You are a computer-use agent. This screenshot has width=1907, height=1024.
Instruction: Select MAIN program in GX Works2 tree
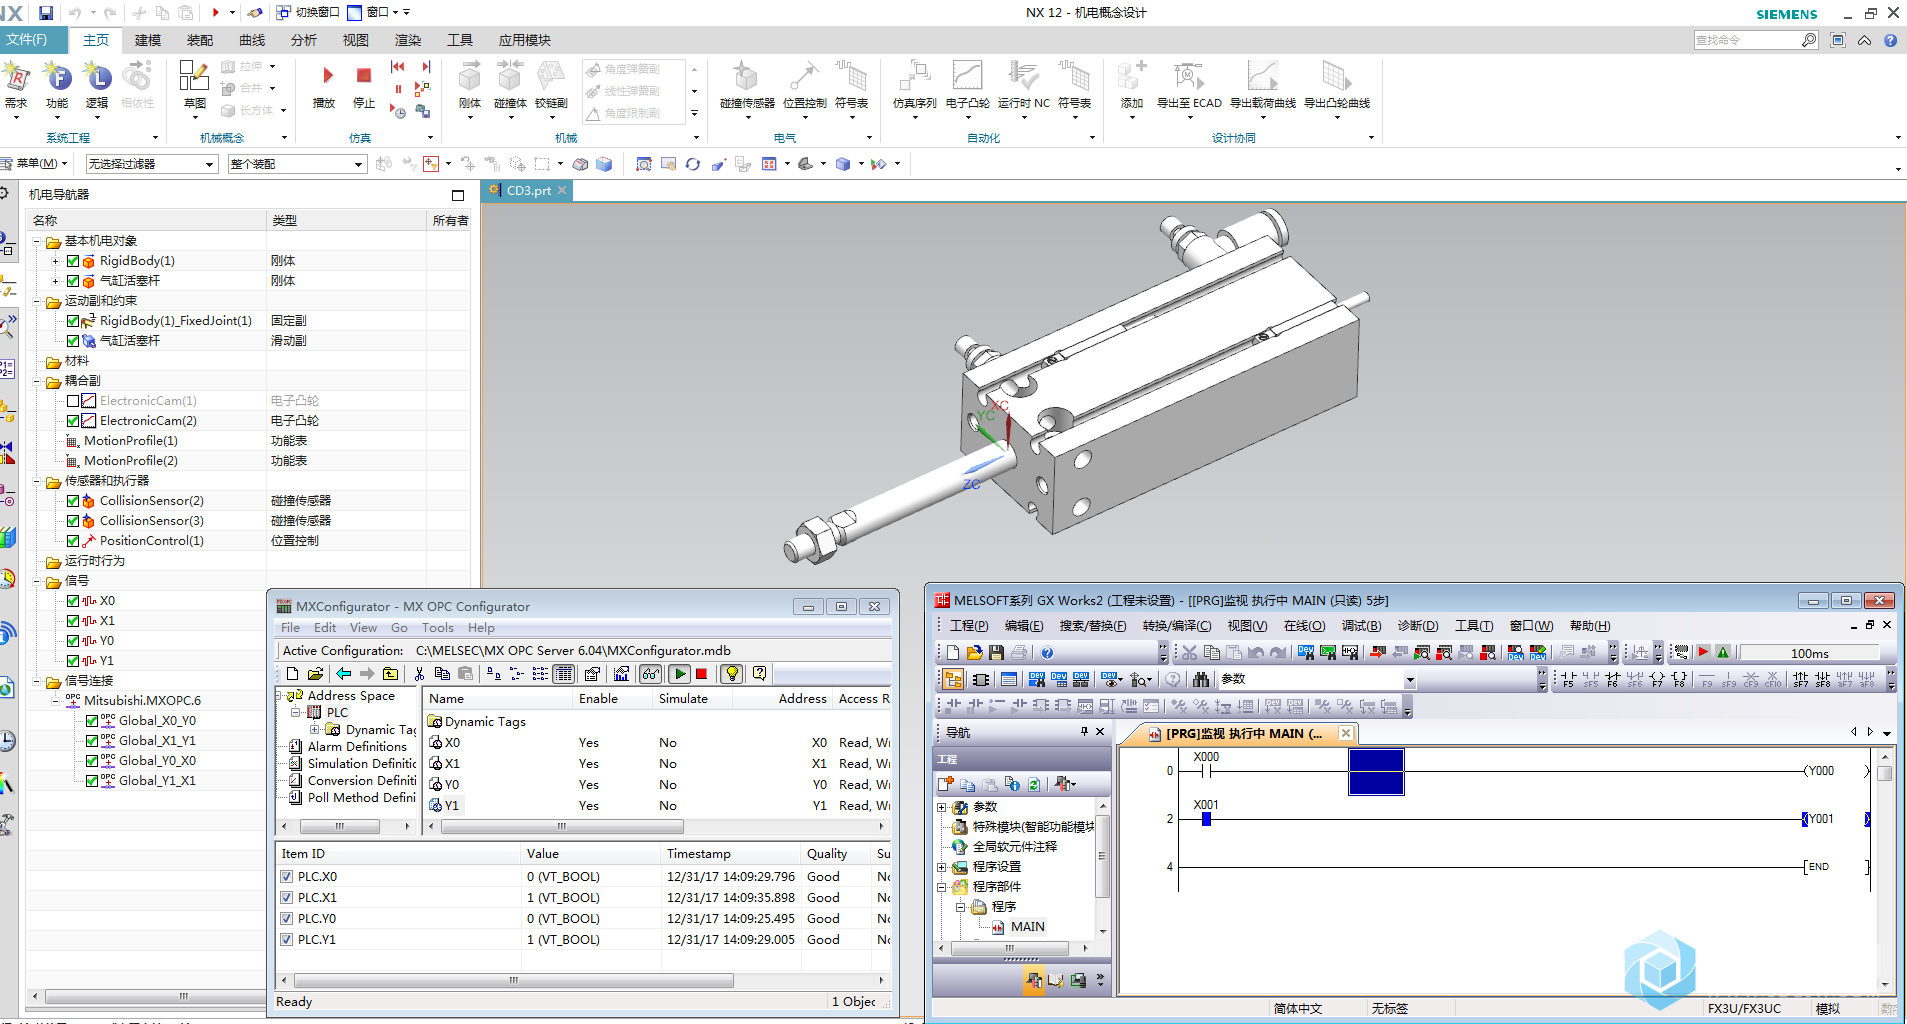[1027, 927]
